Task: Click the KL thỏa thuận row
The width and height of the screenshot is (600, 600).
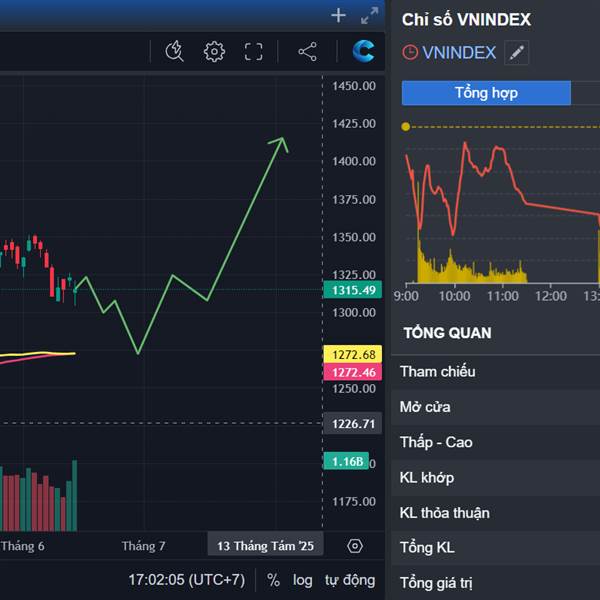Action: [496, 513]
